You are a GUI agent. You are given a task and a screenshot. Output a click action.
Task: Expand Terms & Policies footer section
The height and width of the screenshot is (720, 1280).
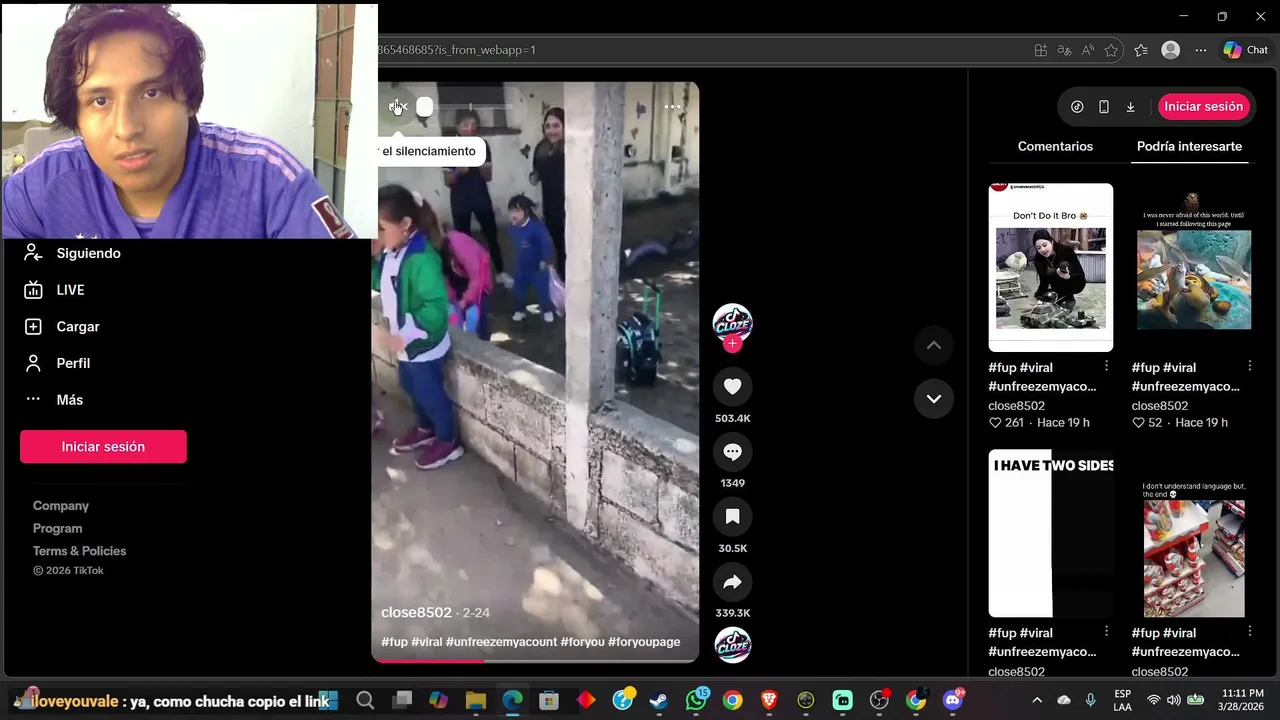pos(79,551)
